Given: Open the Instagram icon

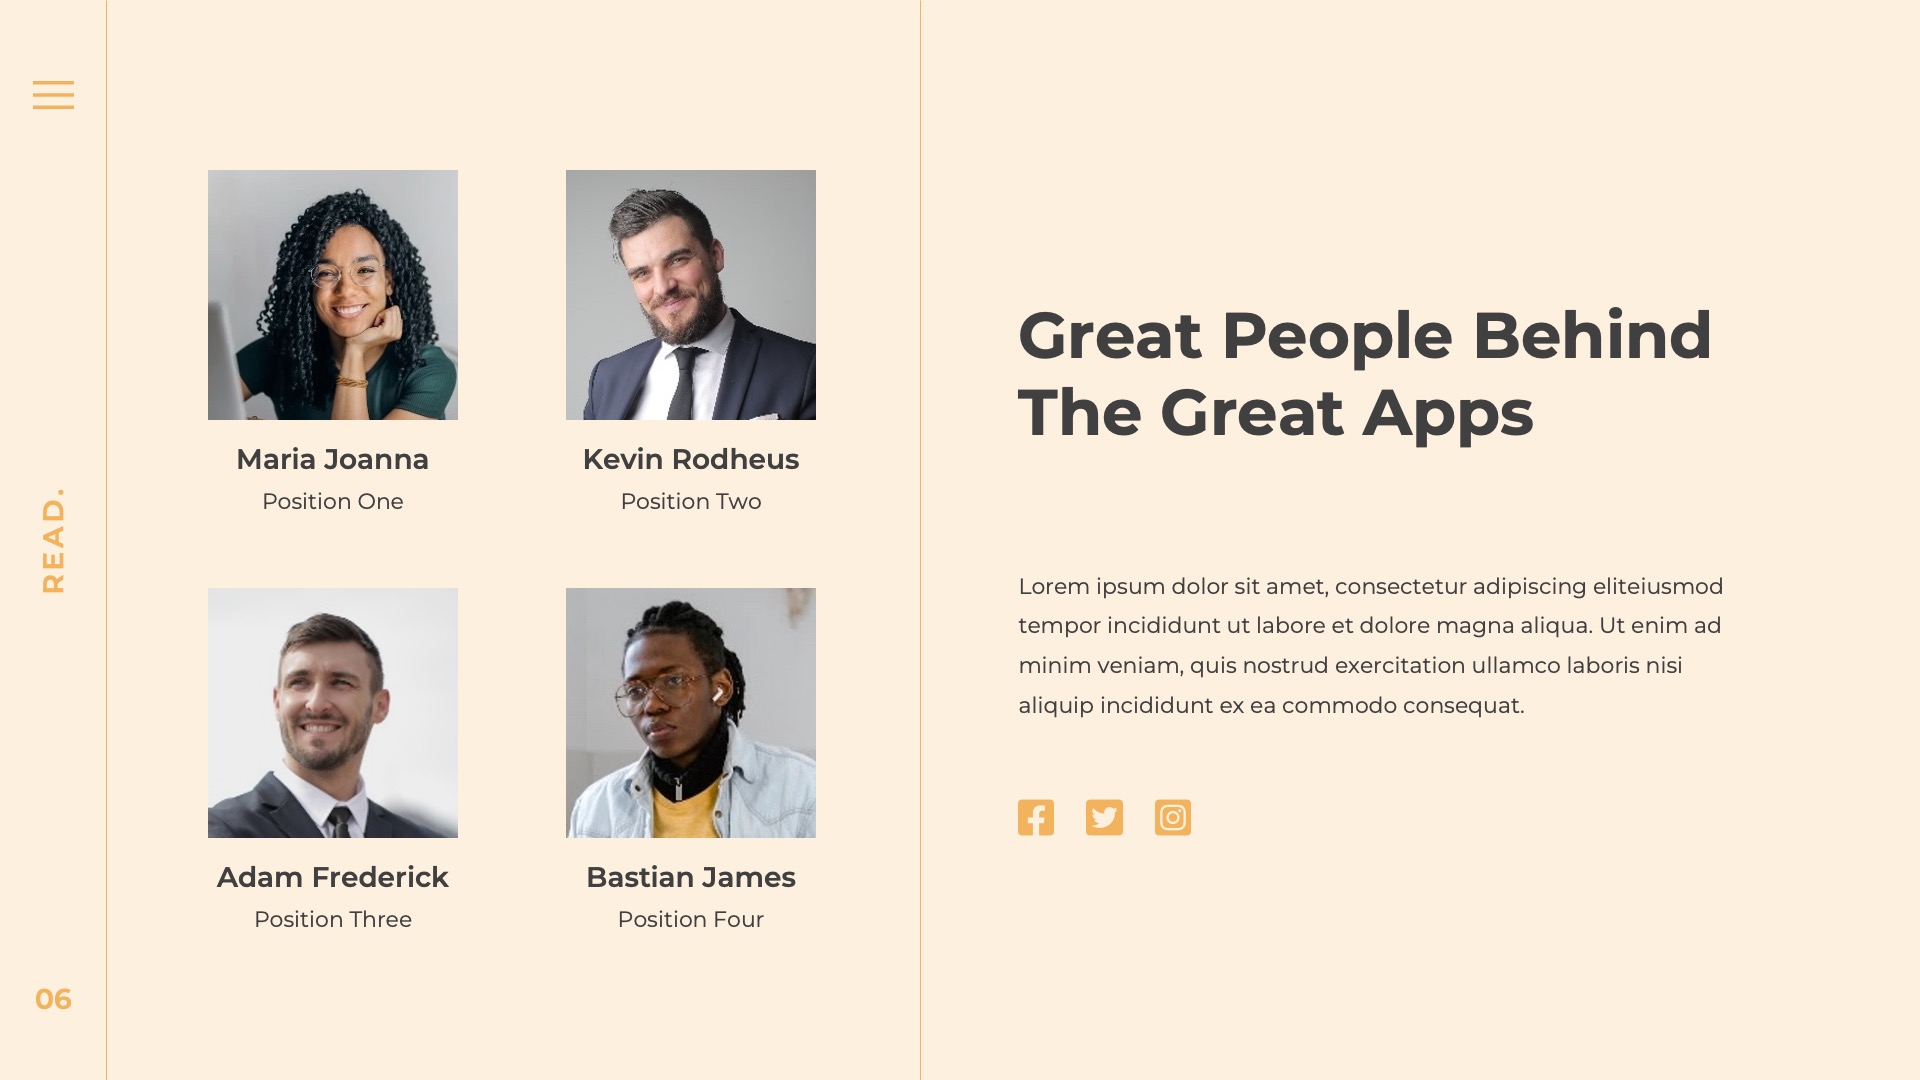Looking at the screenshot, I should 1172,818.
